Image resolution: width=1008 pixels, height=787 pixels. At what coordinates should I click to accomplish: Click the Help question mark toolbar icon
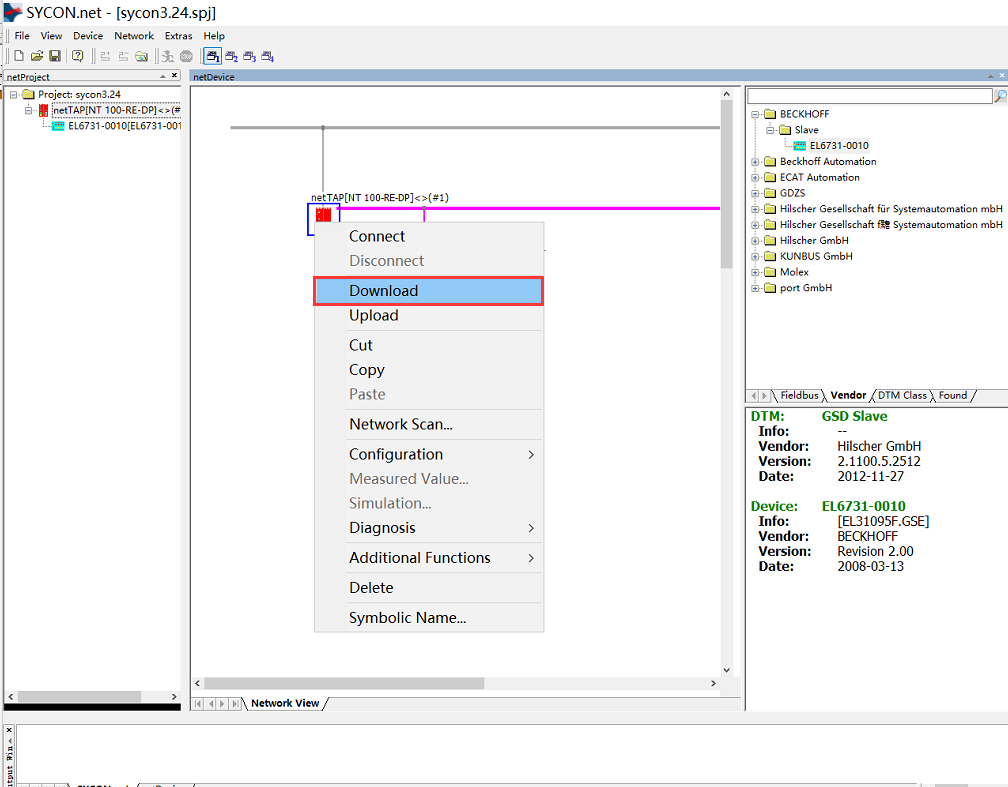[x=77, y=56]
